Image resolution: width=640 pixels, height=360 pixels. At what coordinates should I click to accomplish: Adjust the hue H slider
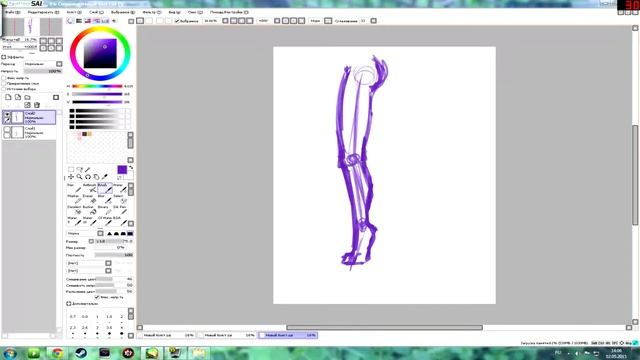pyautogui.click(x=97, y=86)
